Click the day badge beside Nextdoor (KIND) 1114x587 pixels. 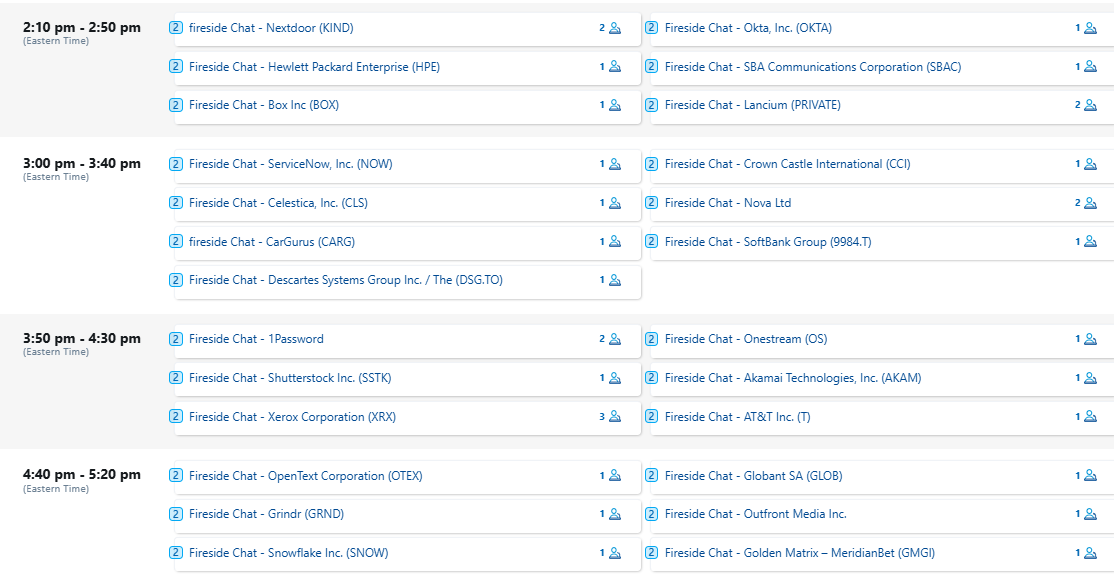[x=176, y=28]
